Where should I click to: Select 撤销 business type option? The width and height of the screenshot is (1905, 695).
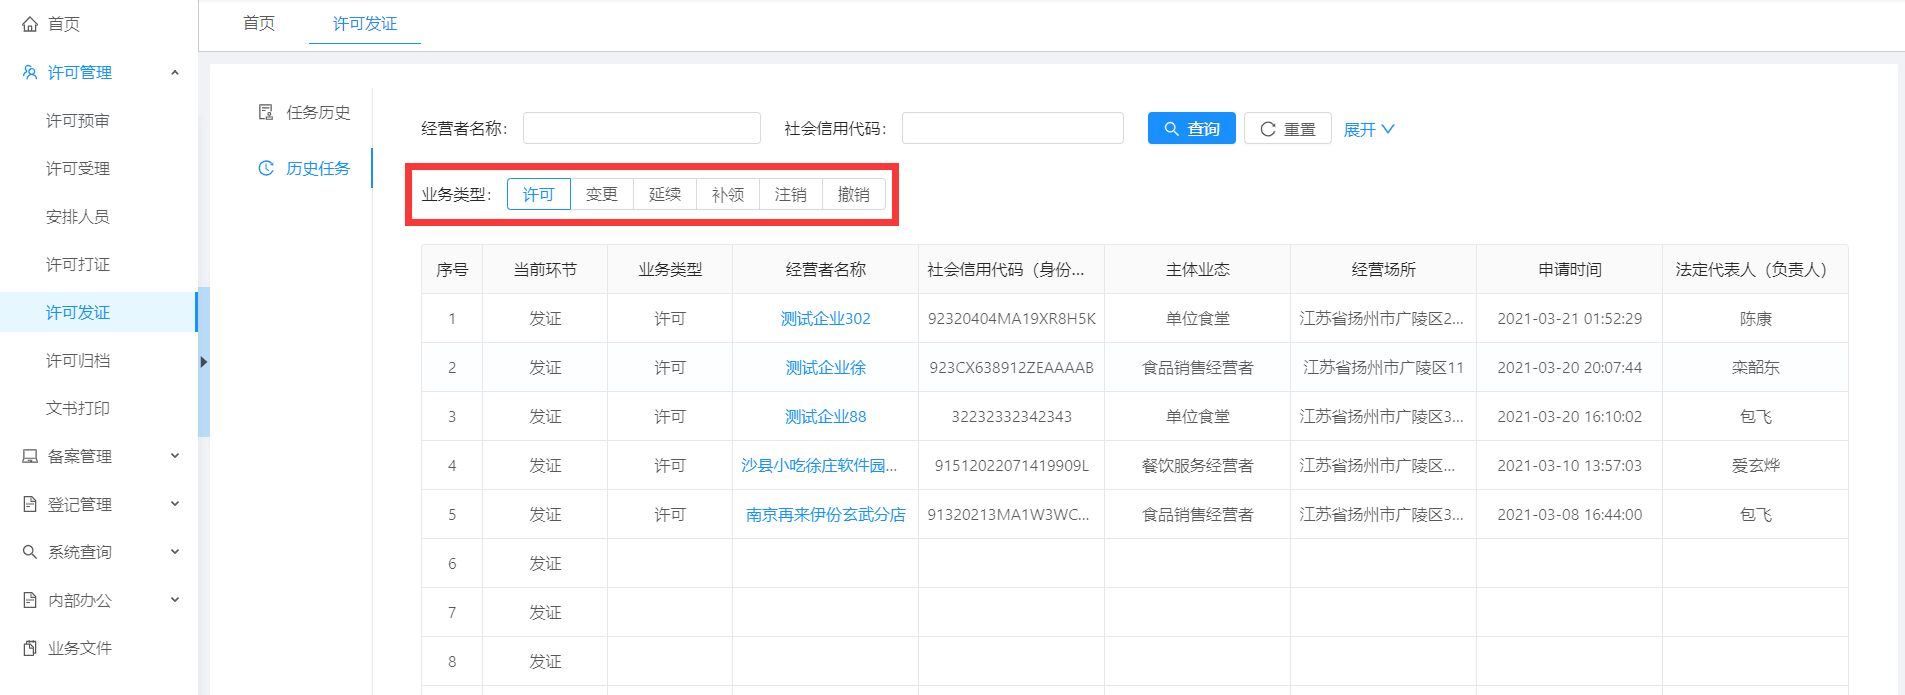853,194
